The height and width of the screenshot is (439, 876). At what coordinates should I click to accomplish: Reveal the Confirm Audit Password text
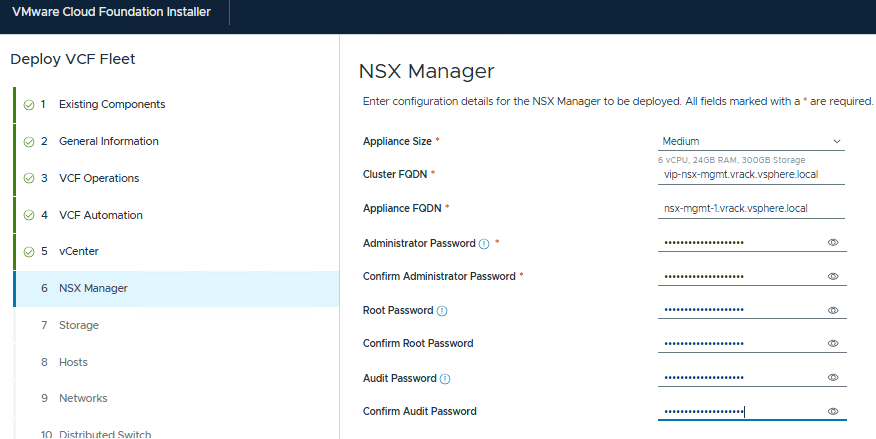[x=833, y=411]
